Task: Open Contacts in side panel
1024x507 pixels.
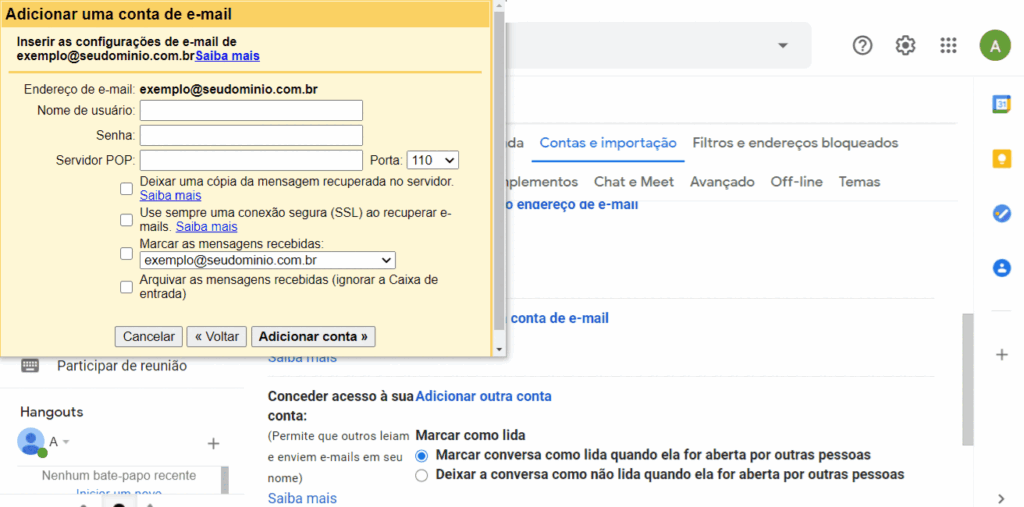Action: (x=1001, y=268)
